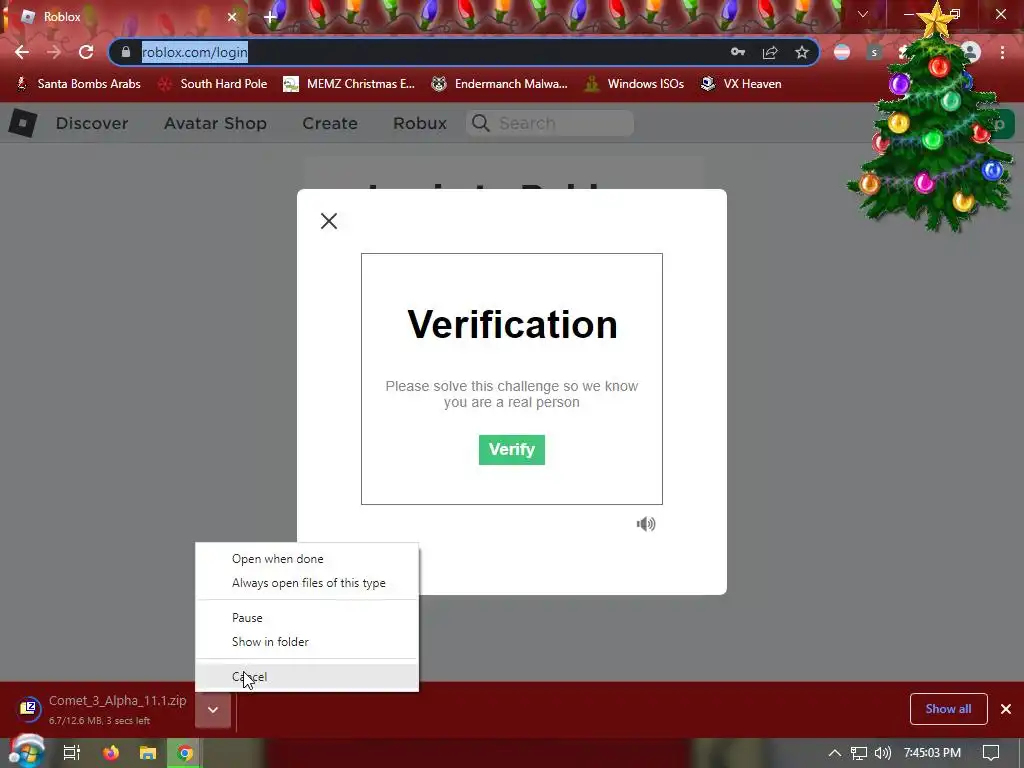Close the Roblox tab
The height and width of the screenshot is (768, 1024).
pos(232,17)
